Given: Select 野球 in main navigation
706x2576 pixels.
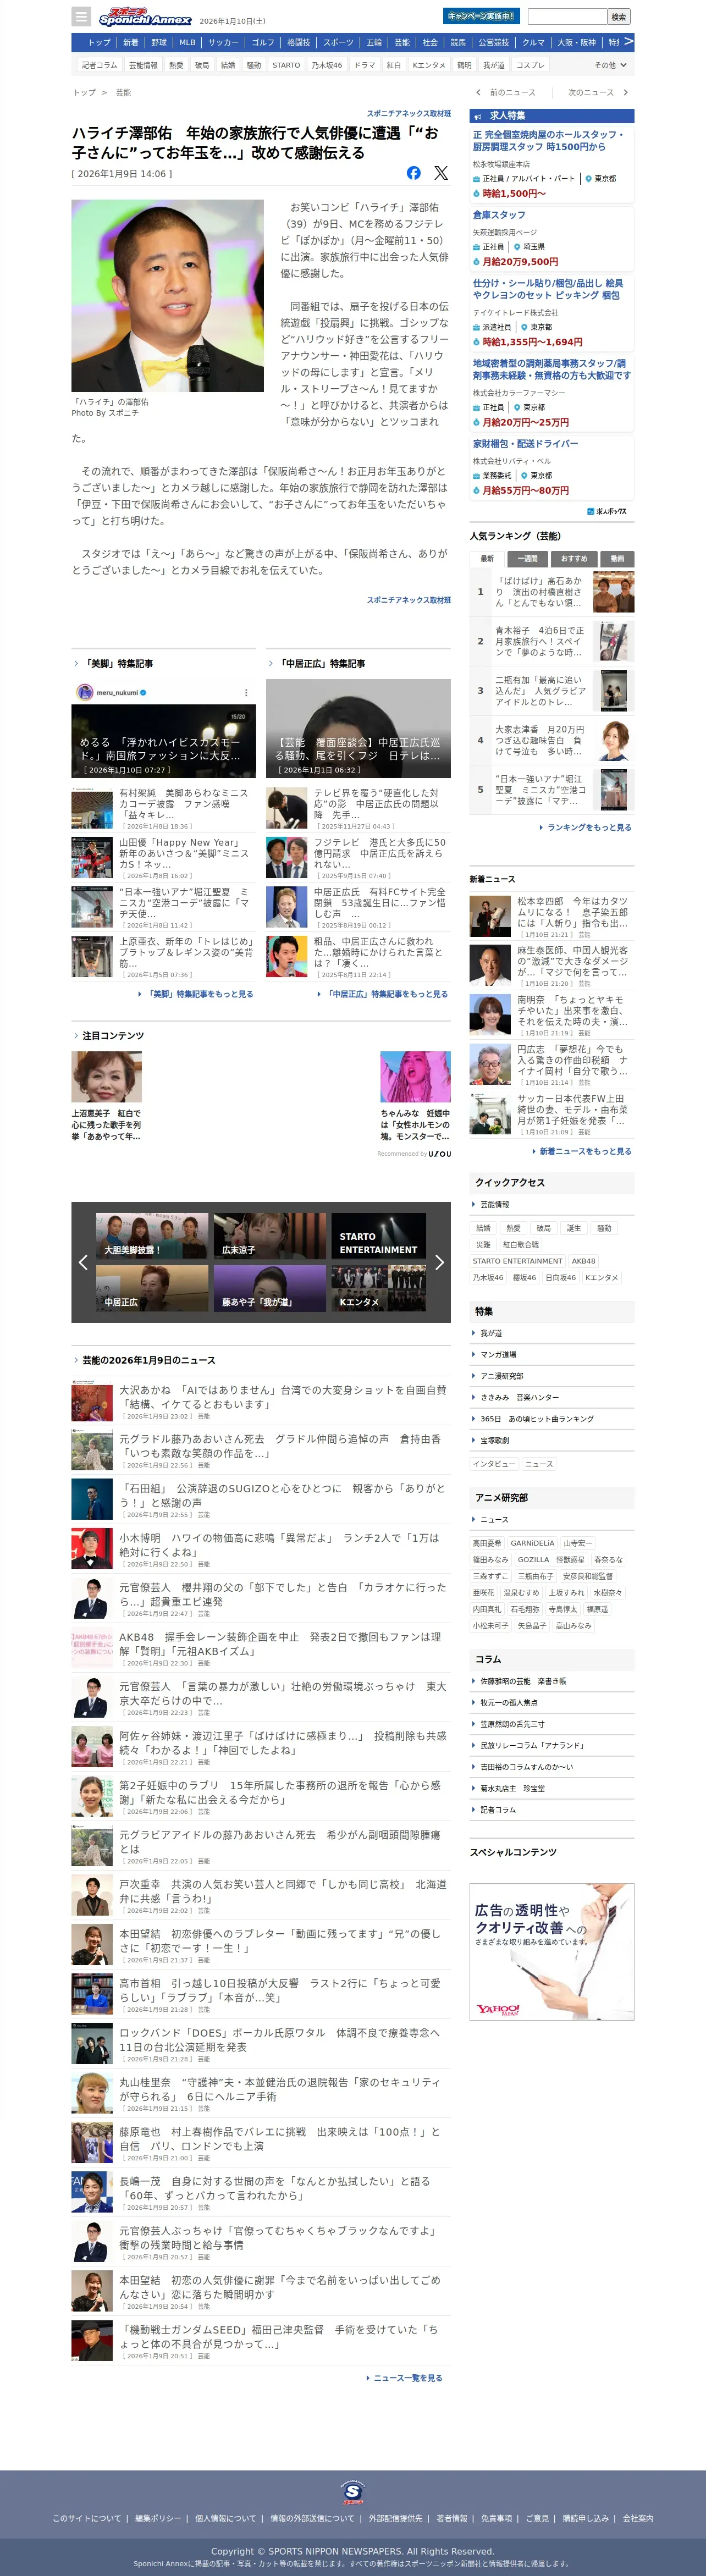Looking at the screenshot, I should pyautogui.click(x=159, y=43).
